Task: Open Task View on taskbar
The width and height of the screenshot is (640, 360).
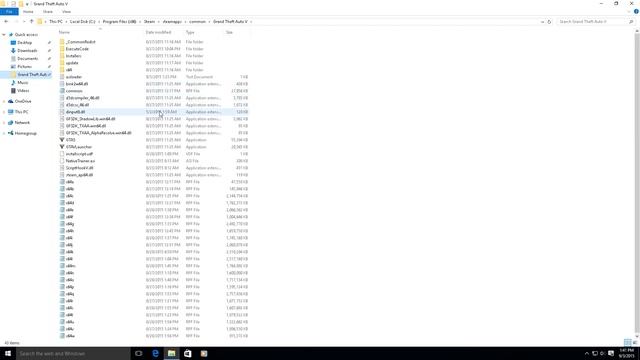Action: 138,353
